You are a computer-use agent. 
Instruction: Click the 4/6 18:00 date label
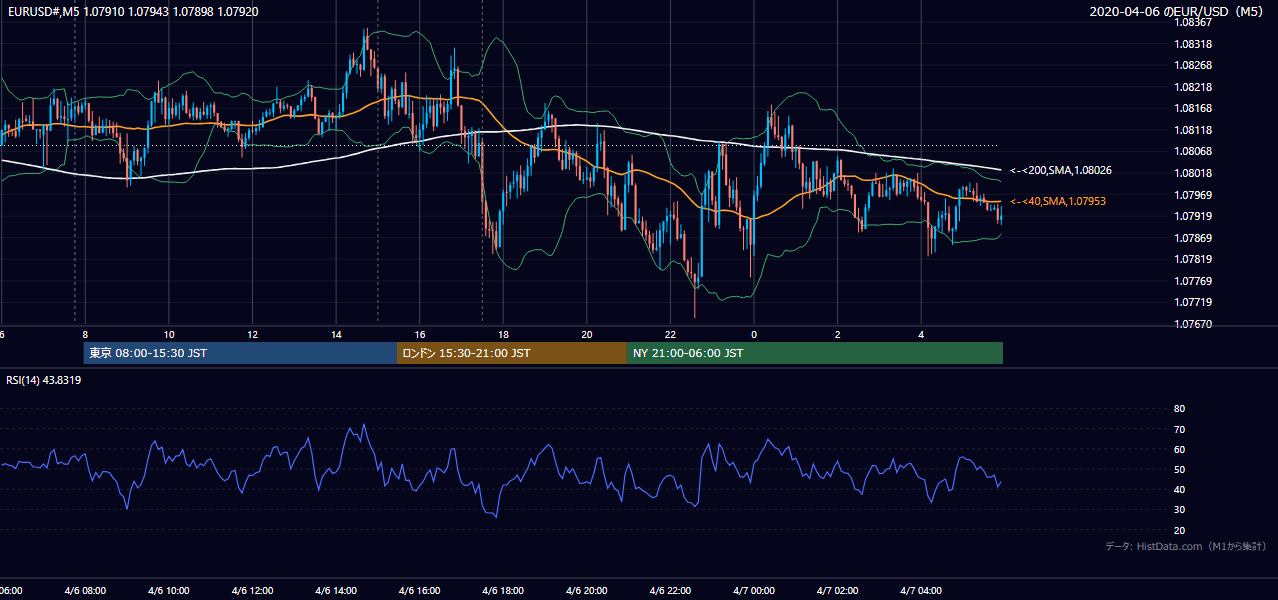(503, 591)
